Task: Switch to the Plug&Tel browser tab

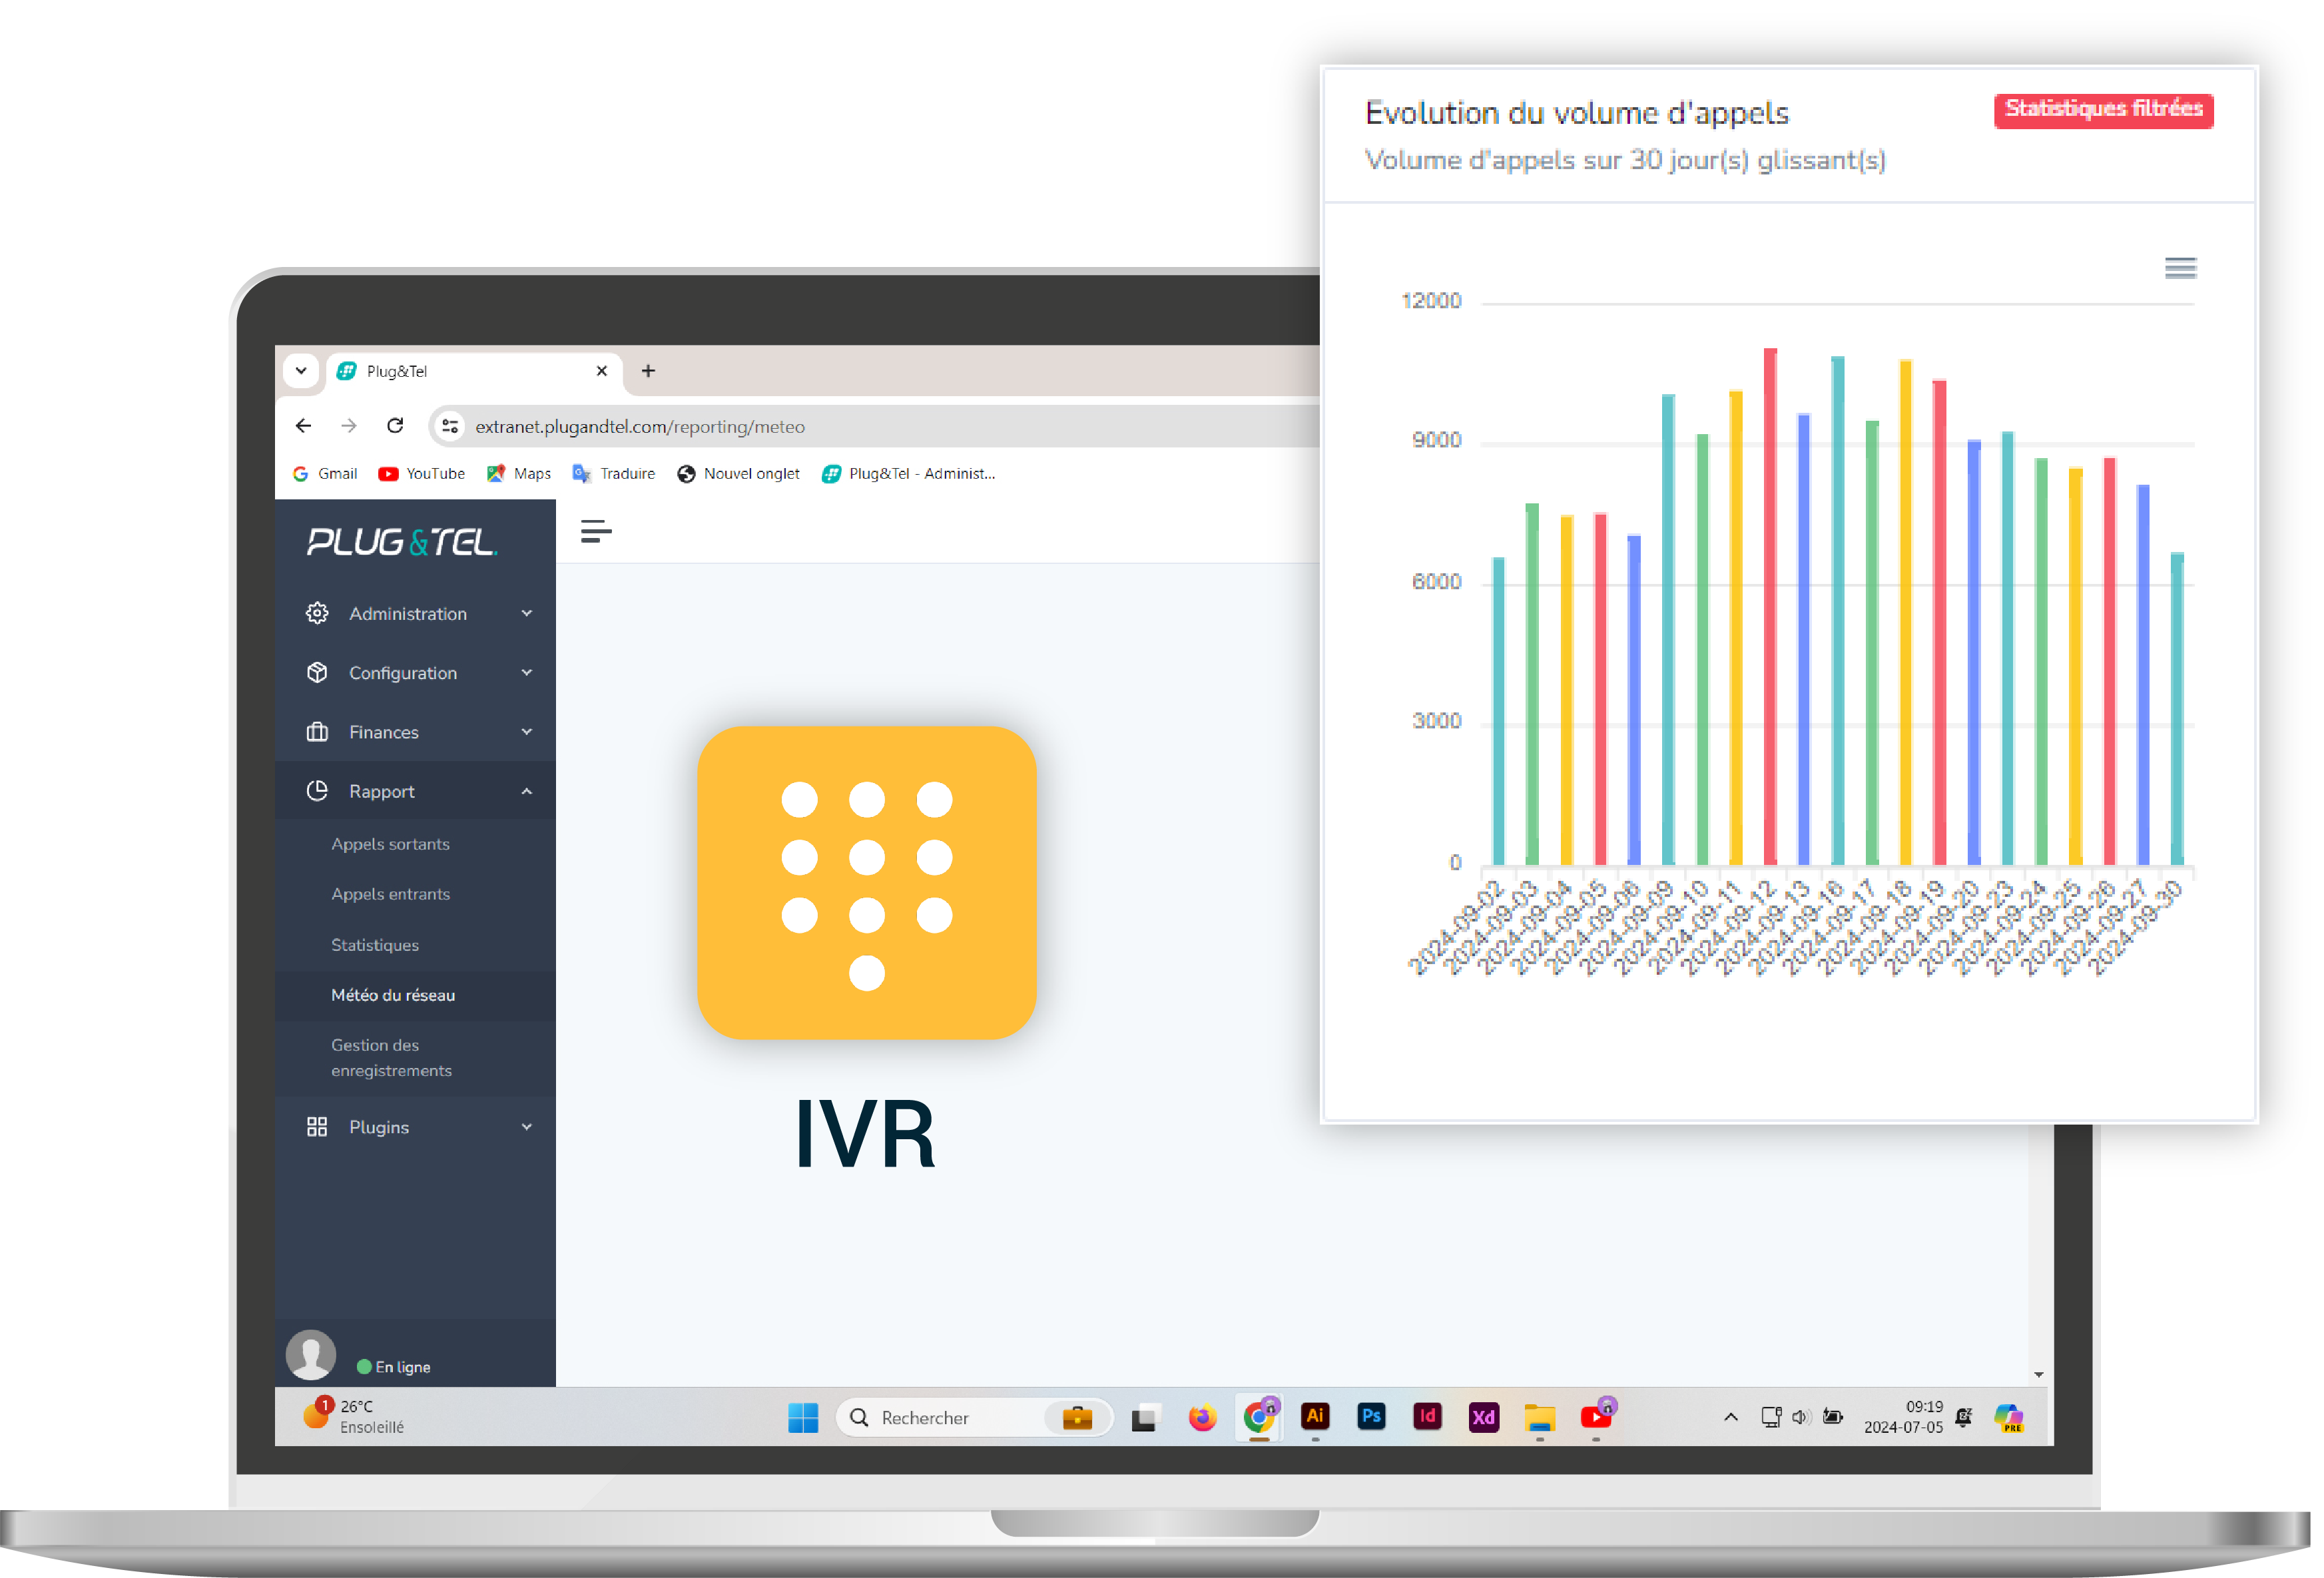Action: tap(474, 371)
